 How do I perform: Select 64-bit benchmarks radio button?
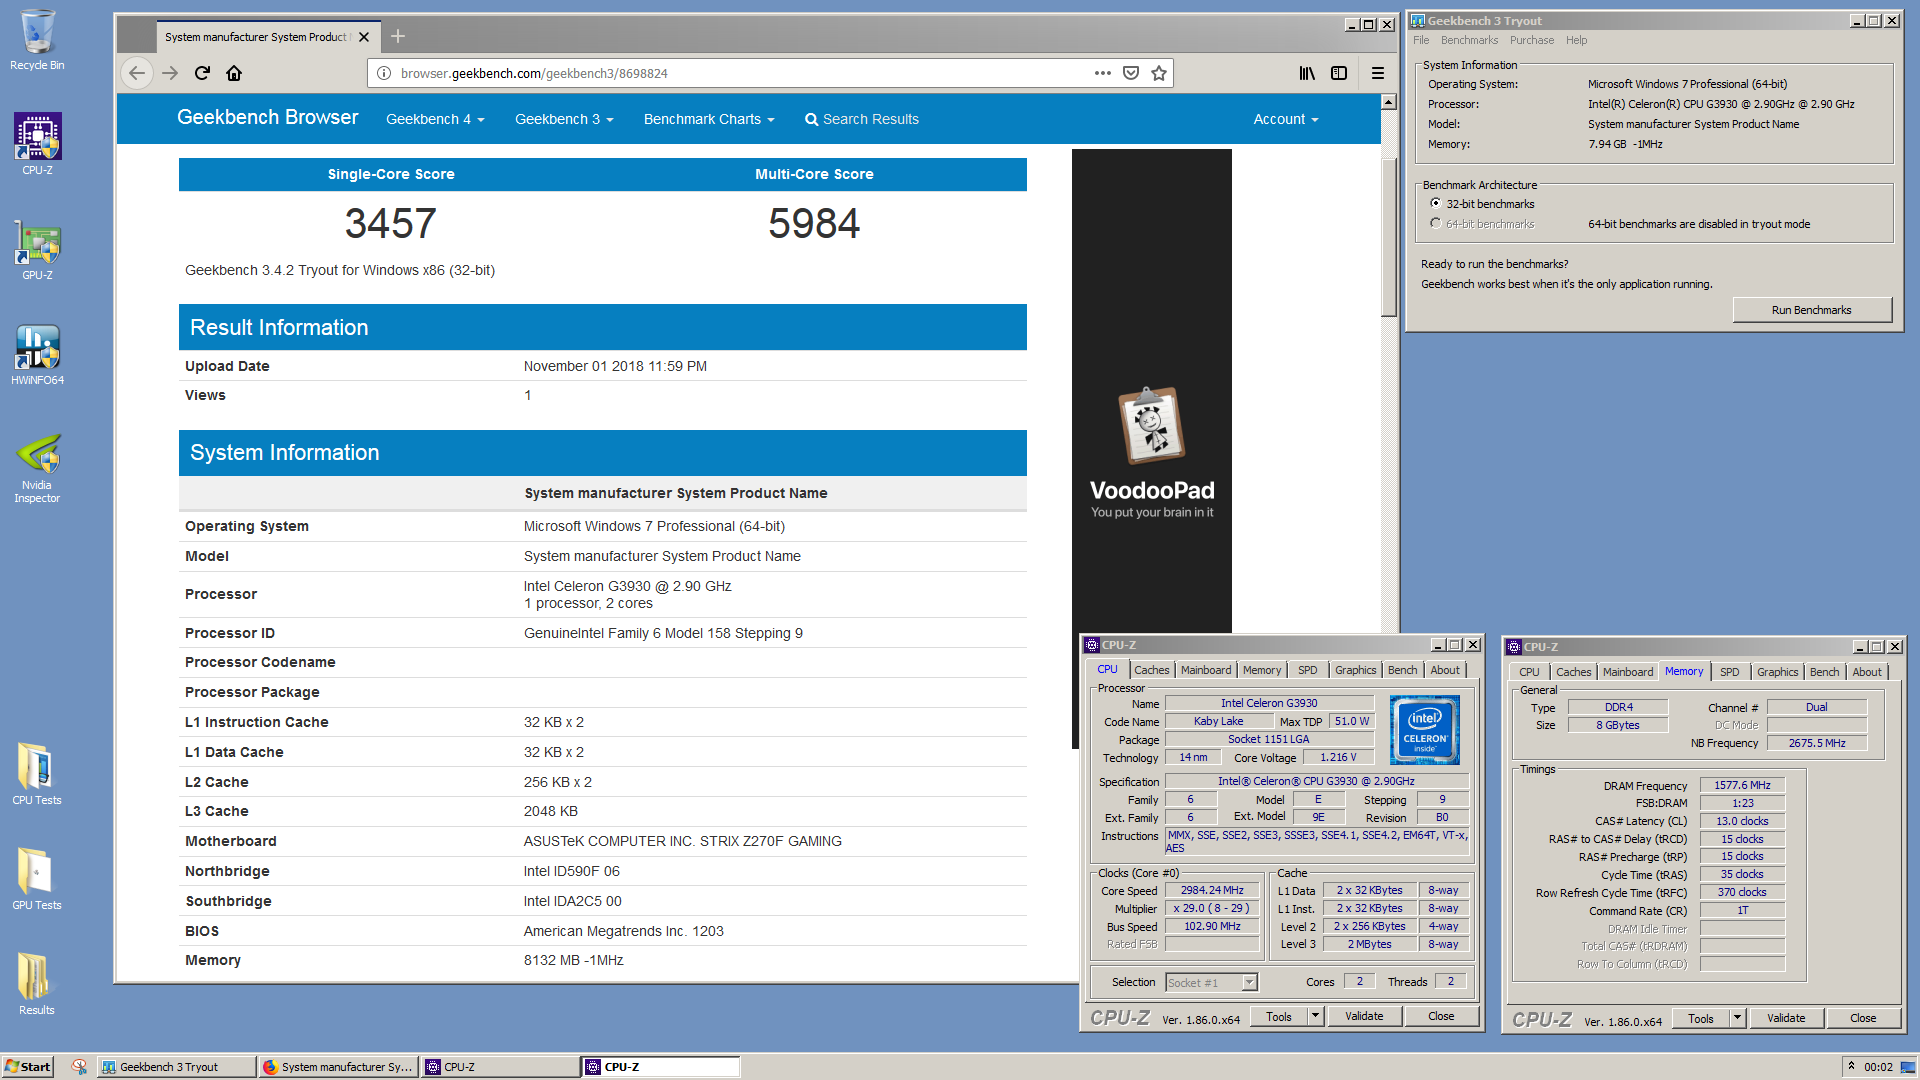click(1436, 223)
